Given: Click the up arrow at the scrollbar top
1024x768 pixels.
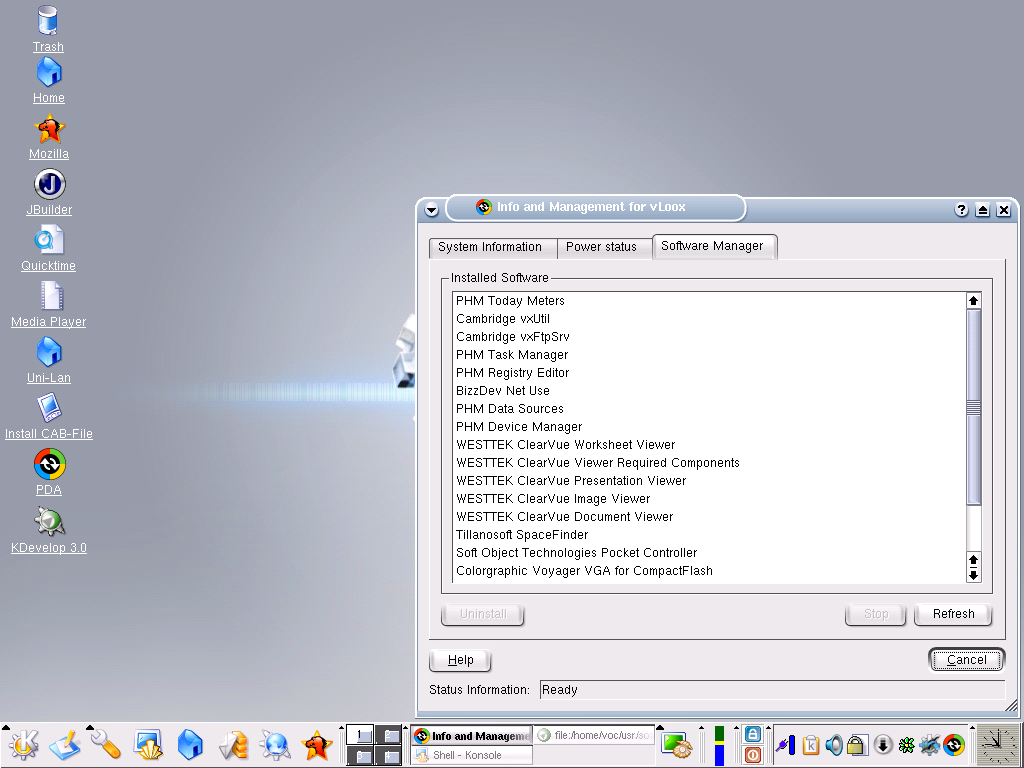Looking at the screenshot, I should tap(973, 300).
